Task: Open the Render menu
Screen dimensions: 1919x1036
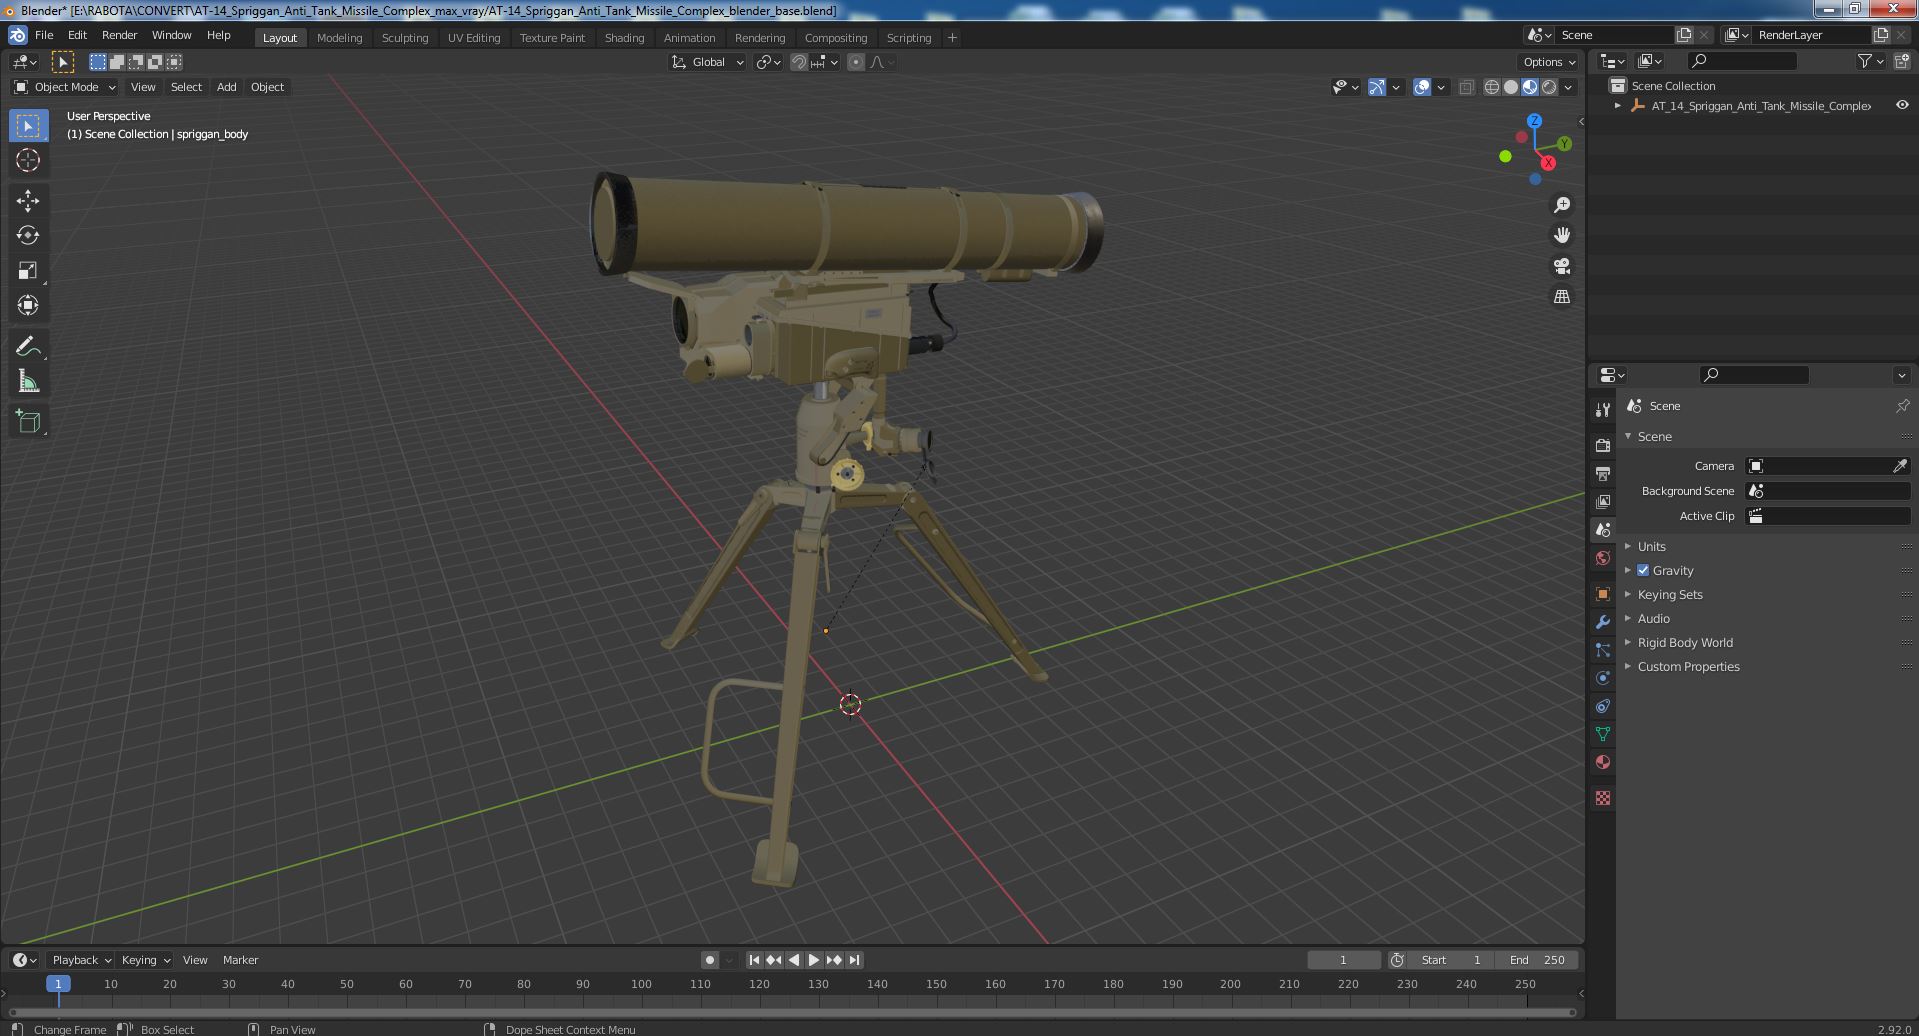Action: [119, 35]
